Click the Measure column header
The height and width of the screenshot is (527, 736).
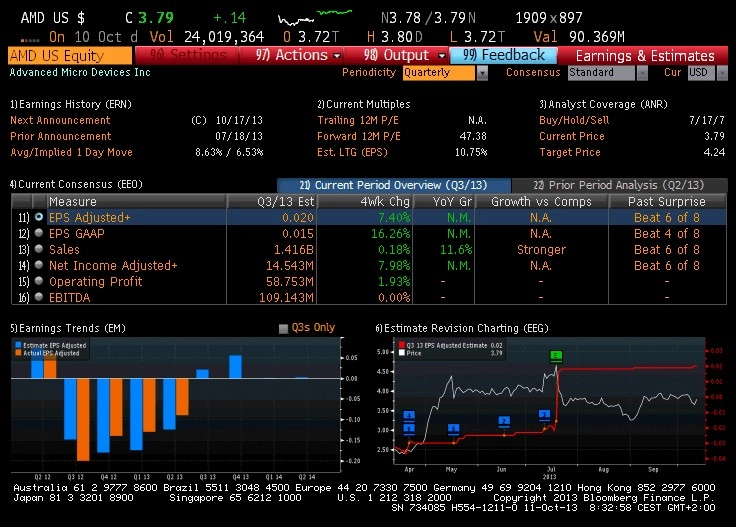tap(136, 201)
